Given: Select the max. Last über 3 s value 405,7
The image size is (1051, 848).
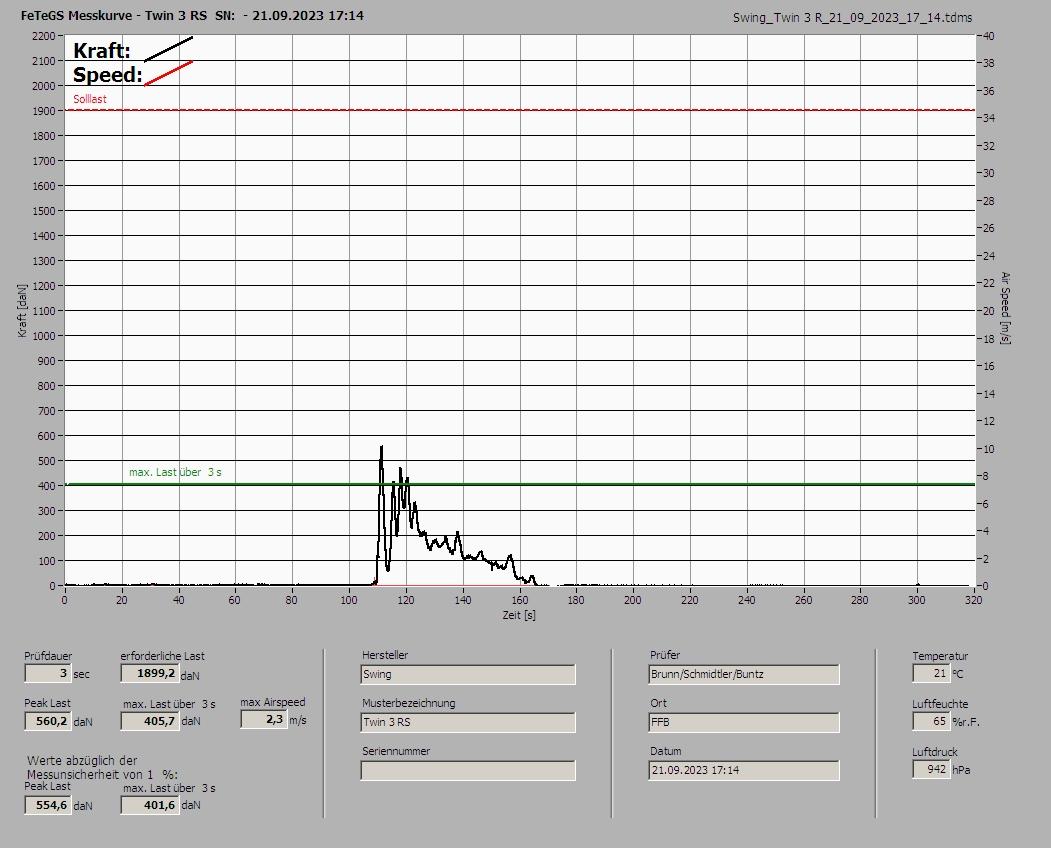Looking at the screenshot, I should point(149,721).
